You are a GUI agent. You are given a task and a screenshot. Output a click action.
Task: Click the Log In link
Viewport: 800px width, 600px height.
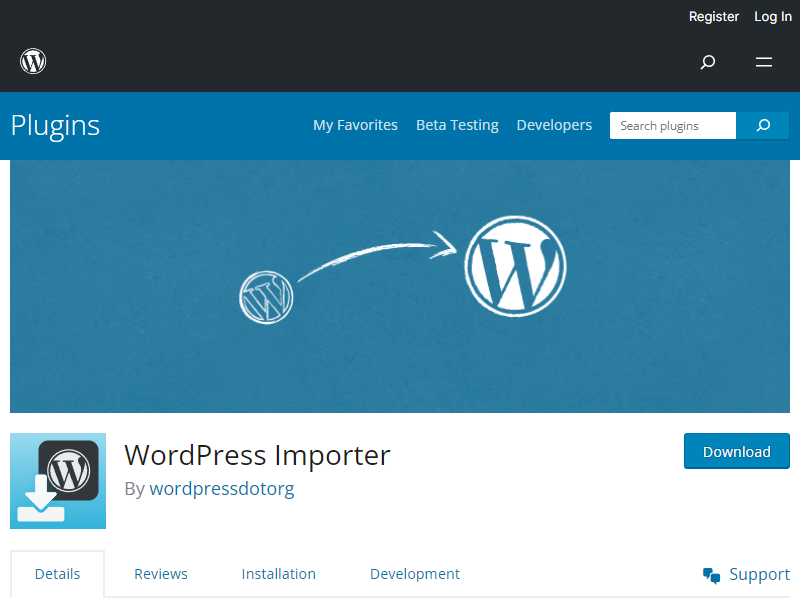pyautogui.click(x=773, y=17)
